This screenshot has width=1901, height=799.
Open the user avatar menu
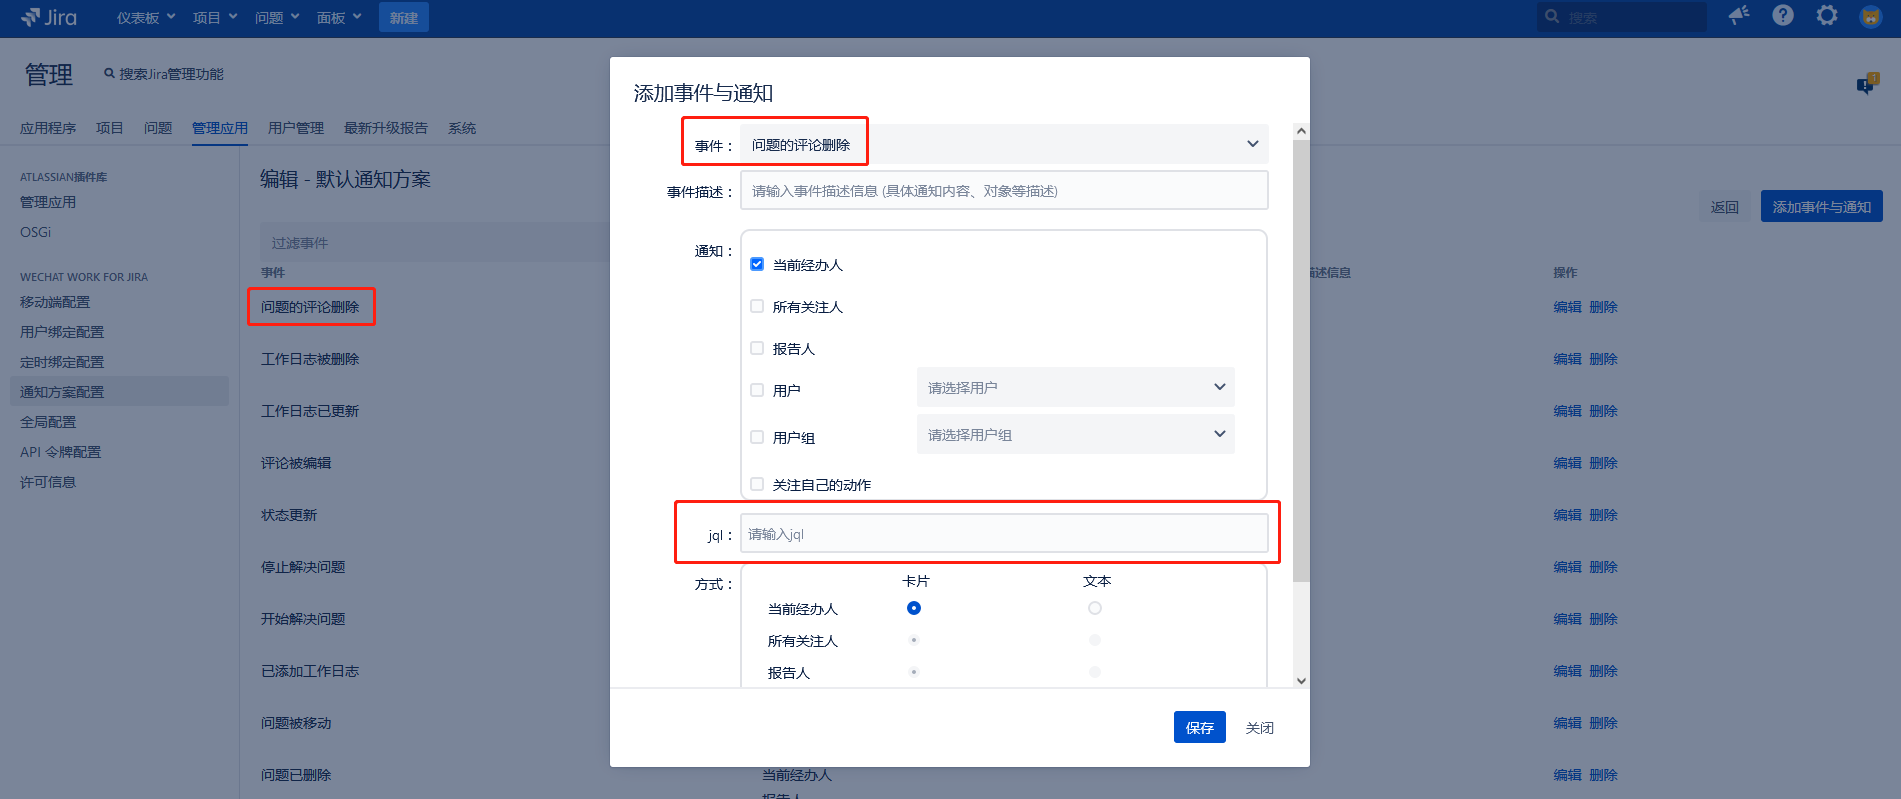[1870, 16]
